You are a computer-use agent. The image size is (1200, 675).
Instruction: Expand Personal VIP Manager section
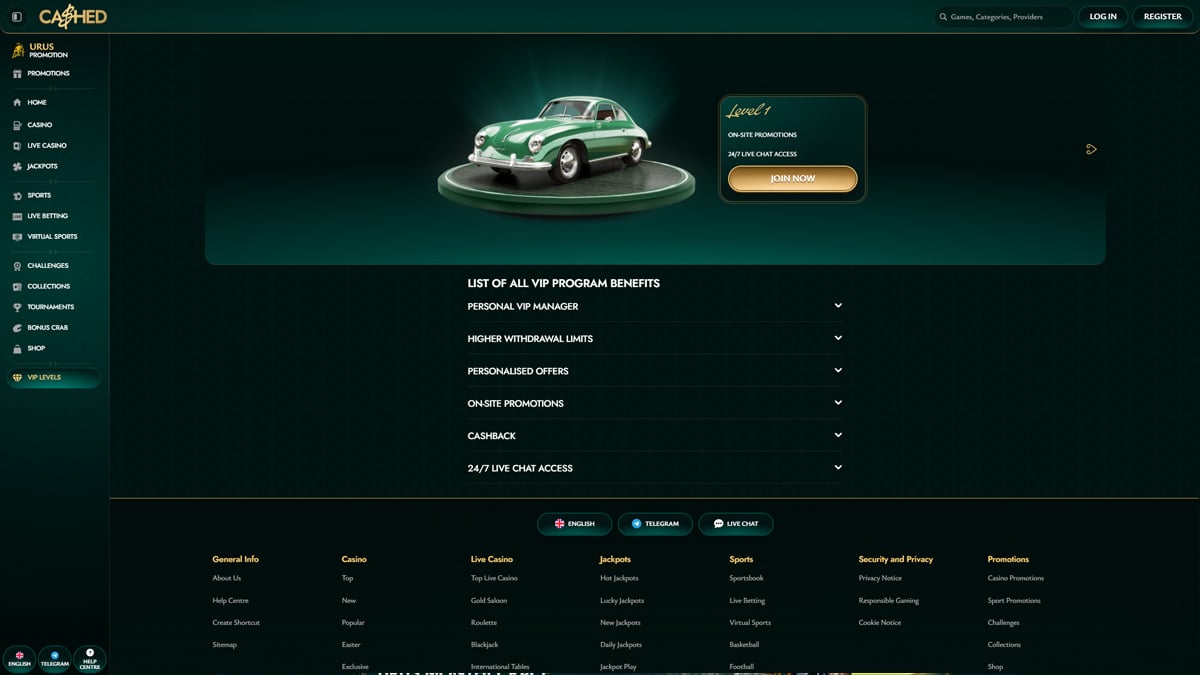[x=838, y=306]
